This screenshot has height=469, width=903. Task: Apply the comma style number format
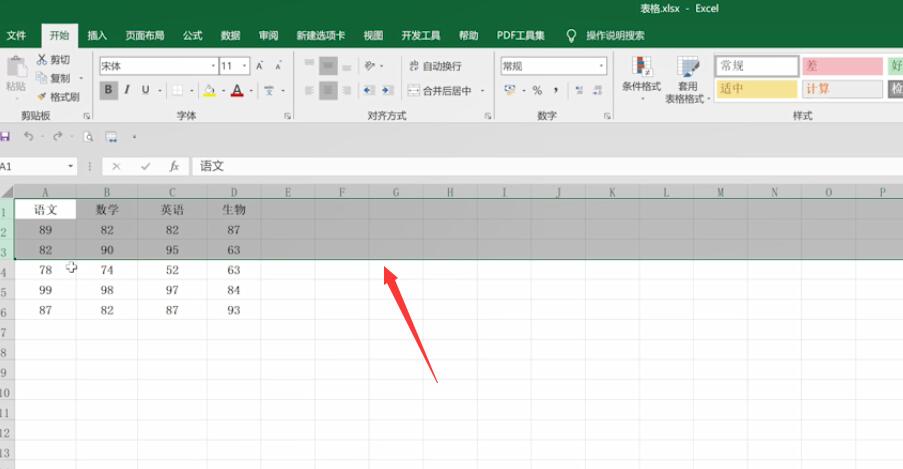tap(556, 90)
